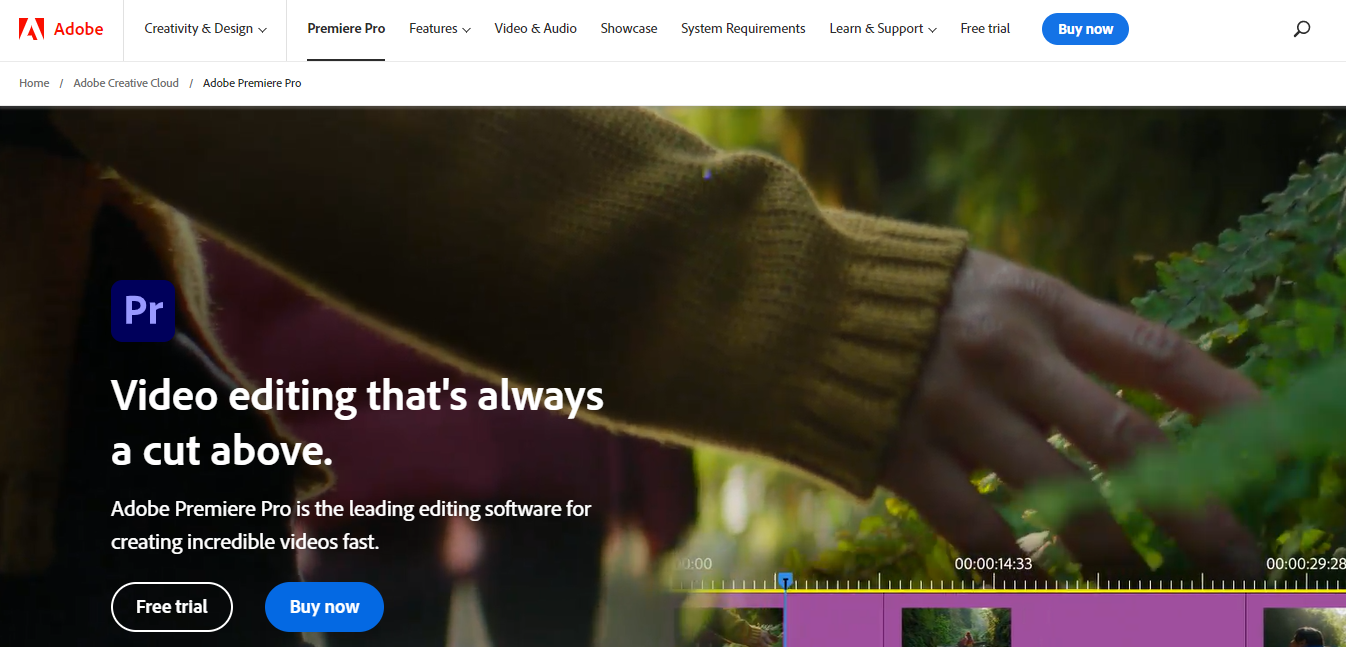Select the Premiere Pro nav tab
1346x647 pixels.
[346, 29]
